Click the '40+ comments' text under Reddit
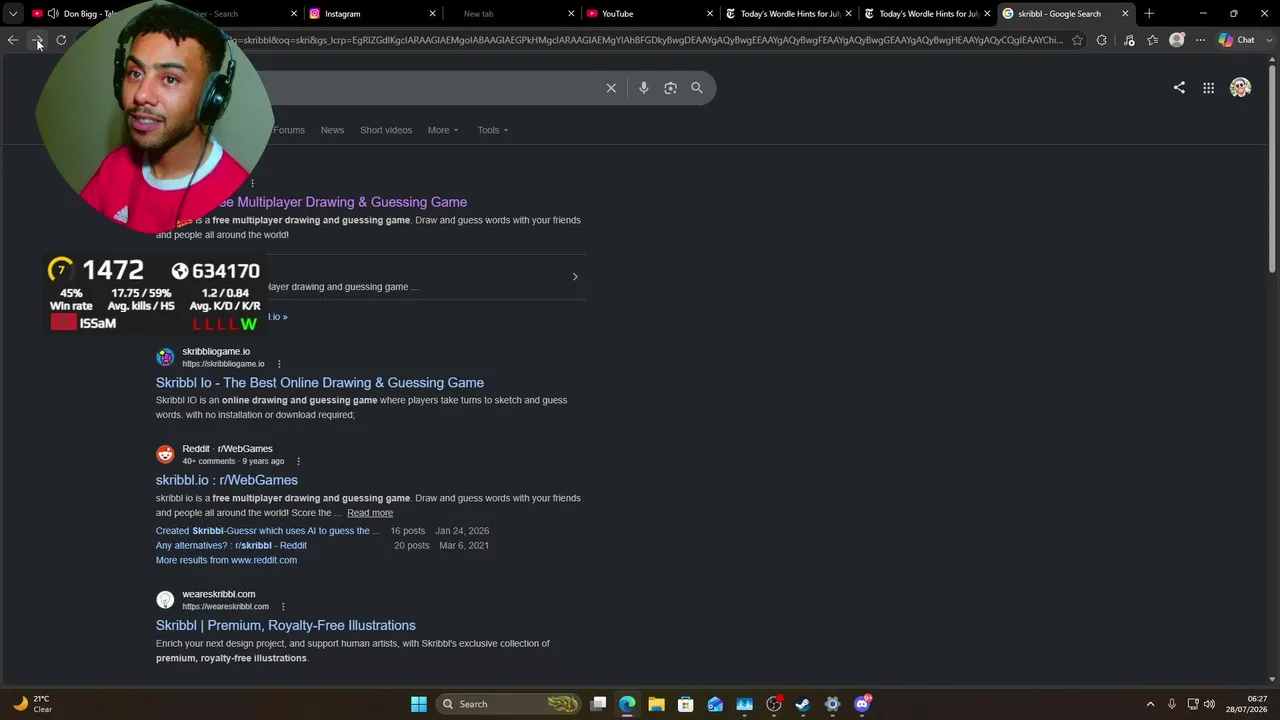The height and width of the screenshot is (720, 1280). point(209,461)
